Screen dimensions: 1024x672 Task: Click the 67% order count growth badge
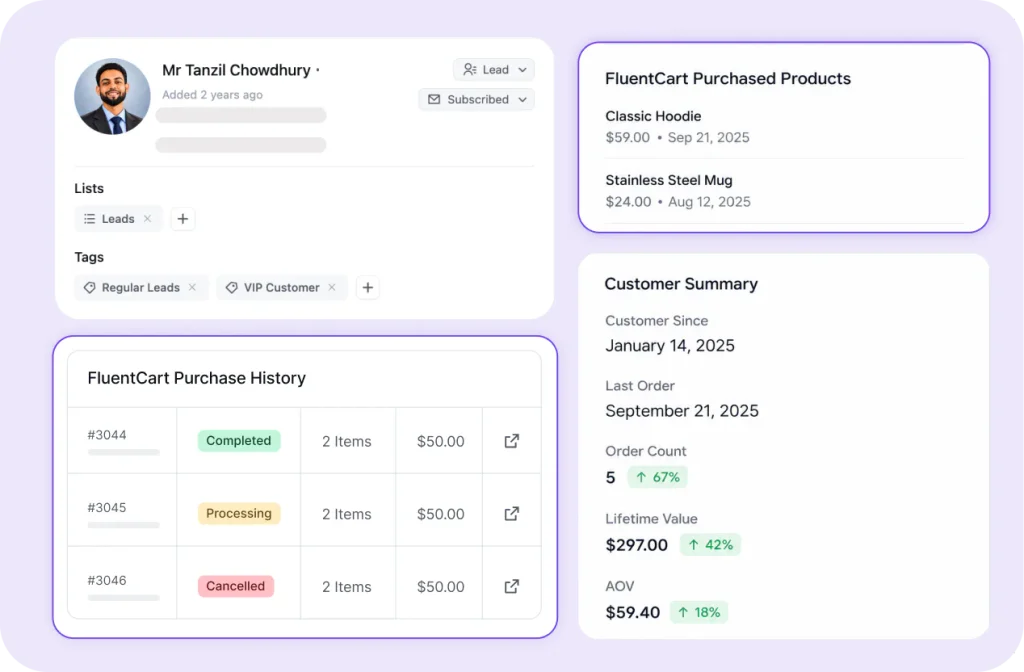click(x=658, y=477)
